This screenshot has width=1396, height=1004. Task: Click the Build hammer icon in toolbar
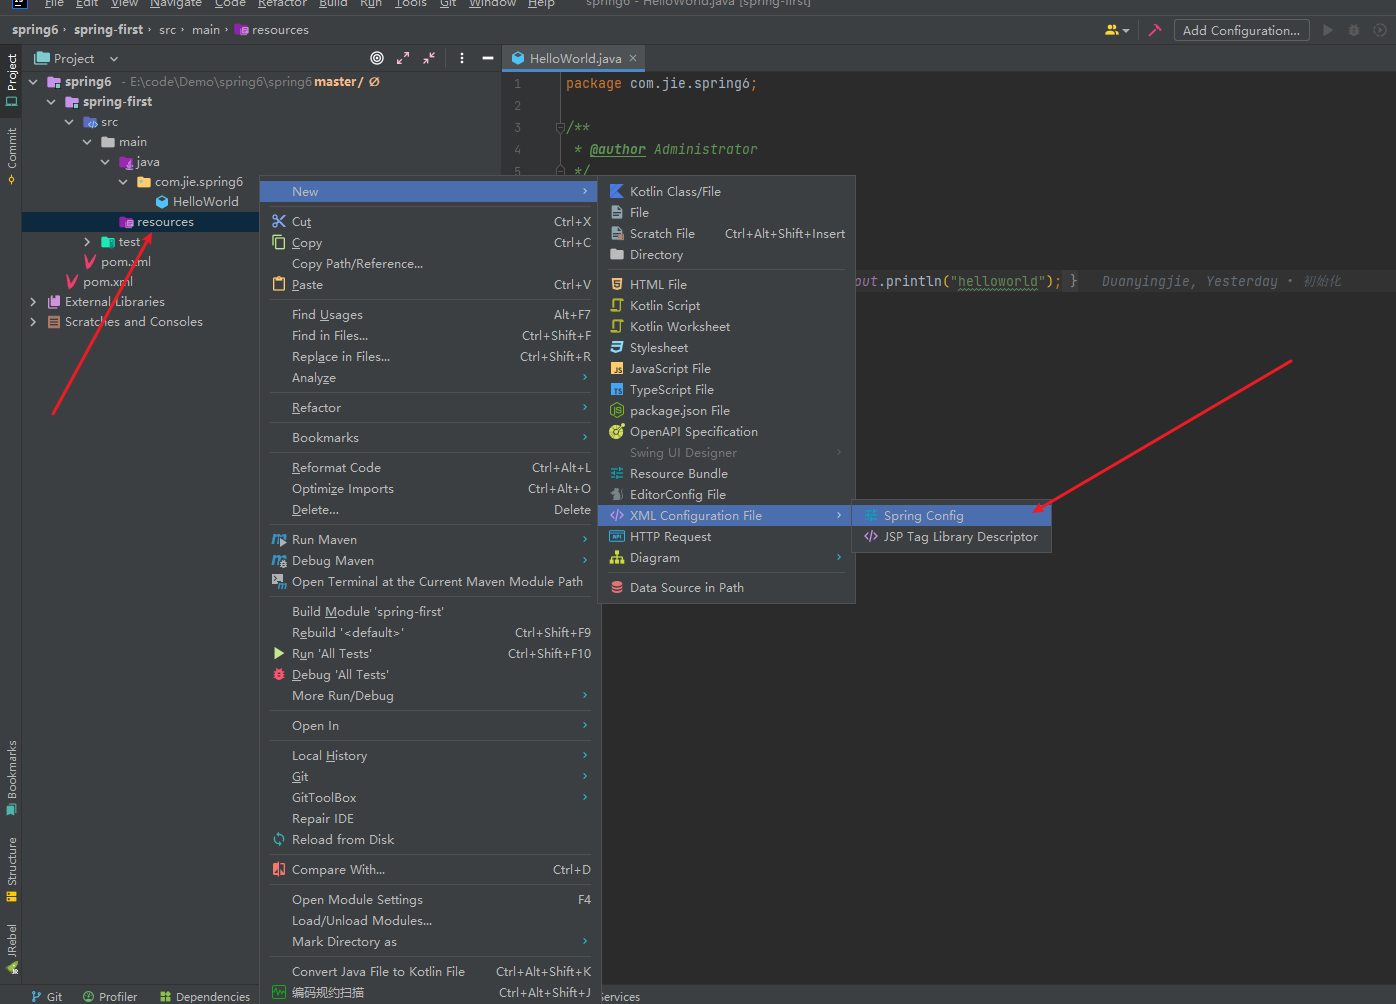[1155, 30]
